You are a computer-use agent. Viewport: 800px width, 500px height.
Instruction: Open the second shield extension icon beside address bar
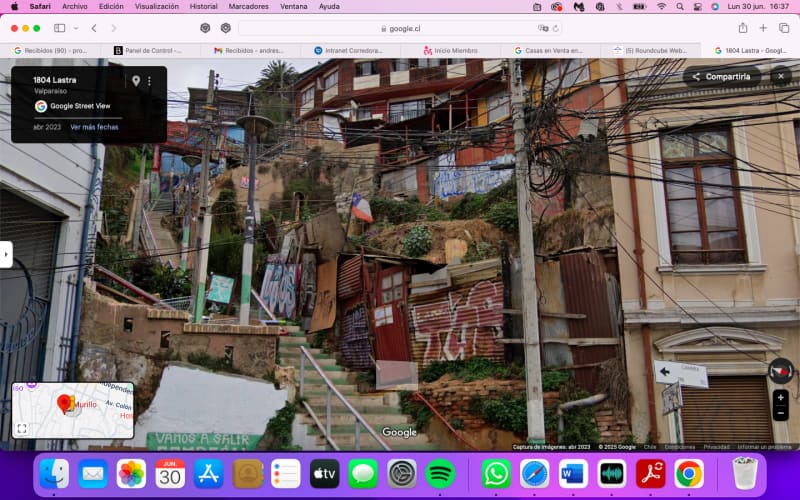click(x=226, y=28)
